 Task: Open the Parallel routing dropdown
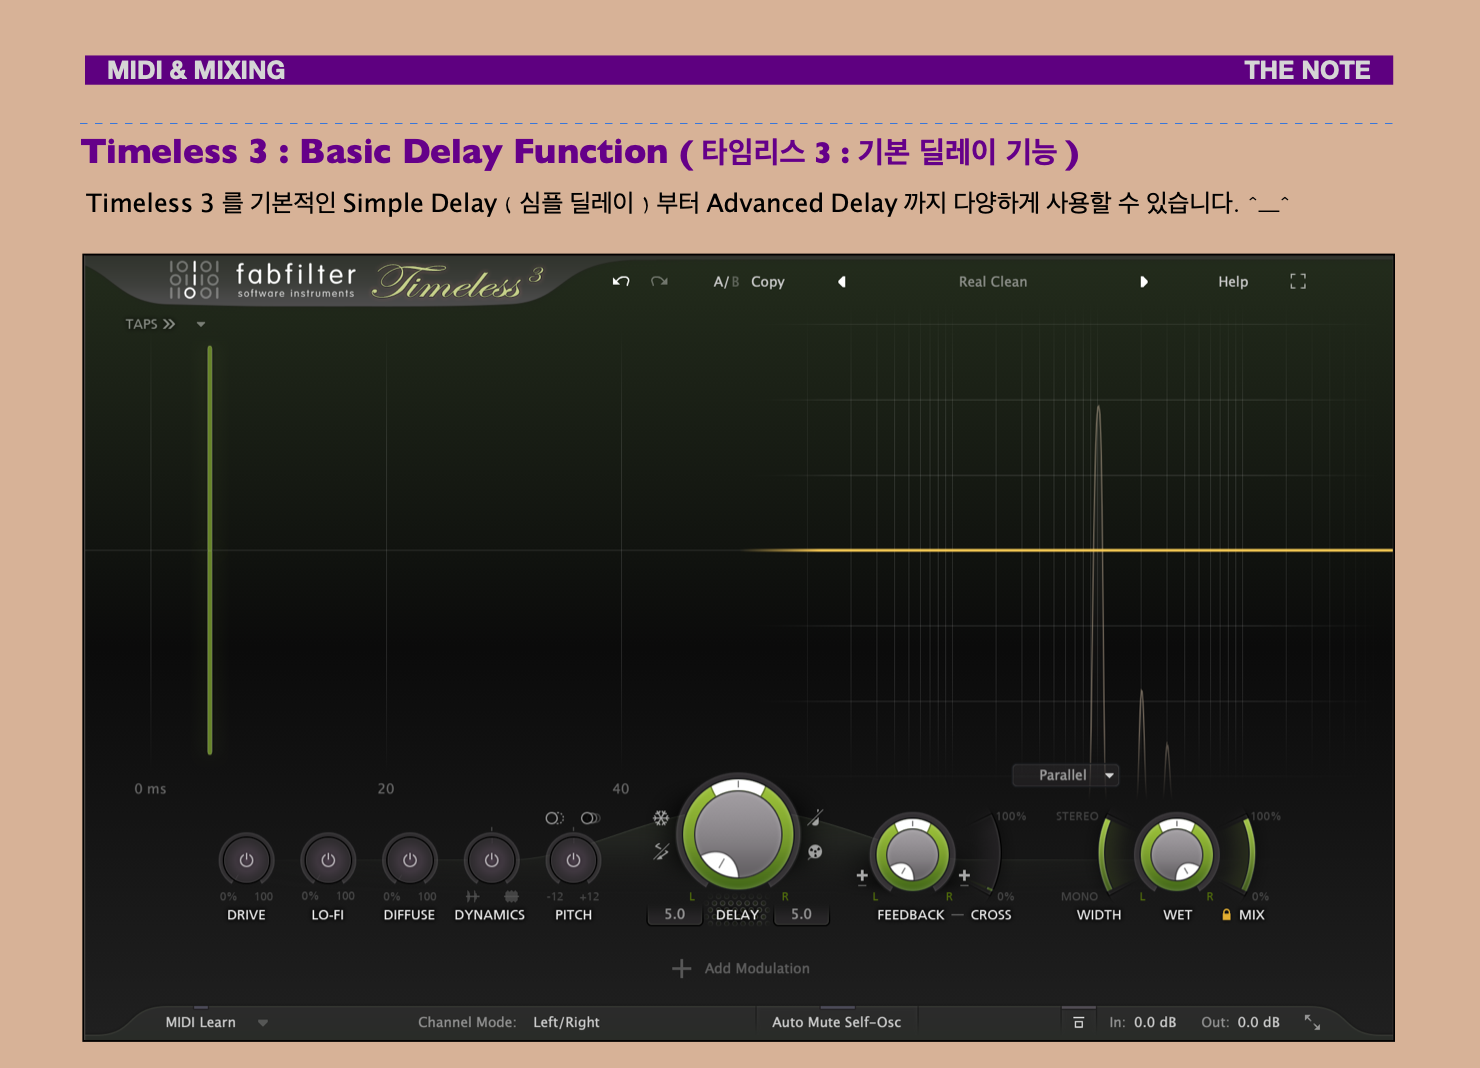[1065, 775]
